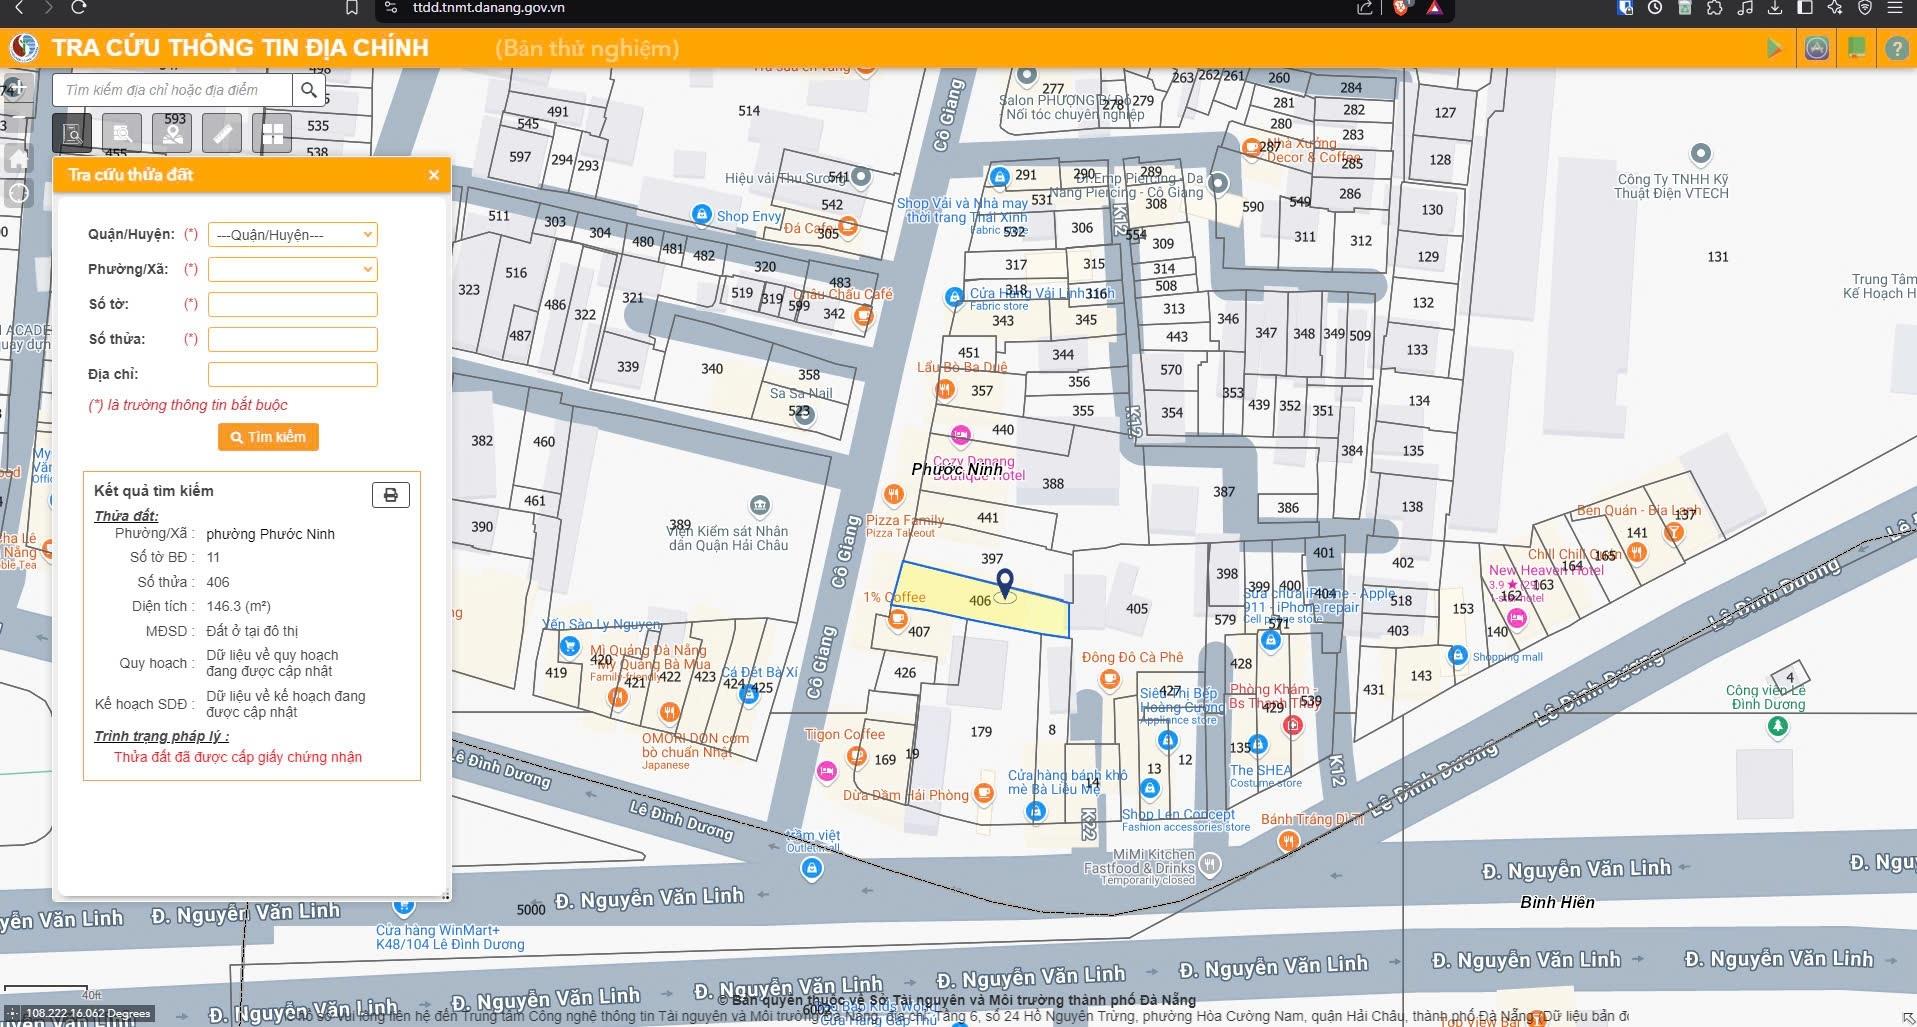Click the magnifier button beside address search

coord(309,90)
